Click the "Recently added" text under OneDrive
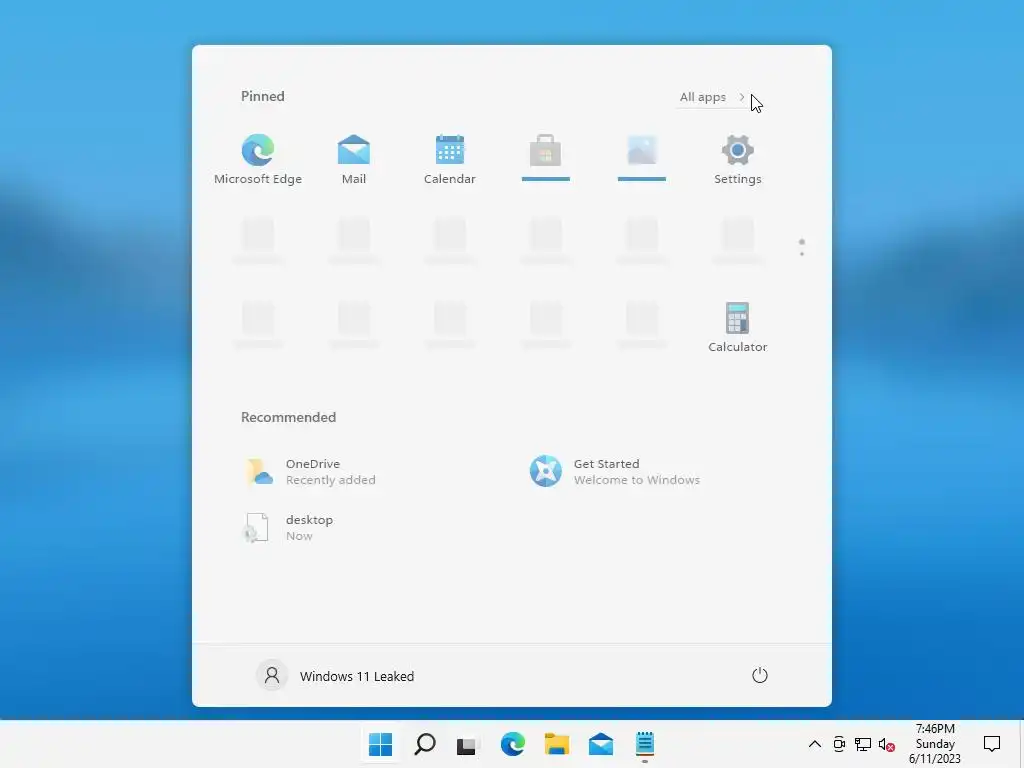The width and height of the screenshot is (1024, 768). click(330, 480)
